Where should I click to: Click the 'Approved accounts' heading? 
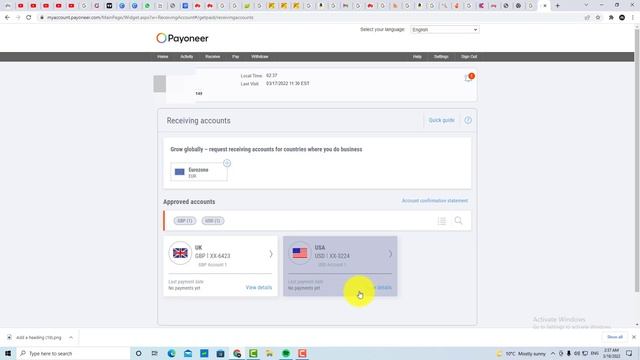[189, 202]
